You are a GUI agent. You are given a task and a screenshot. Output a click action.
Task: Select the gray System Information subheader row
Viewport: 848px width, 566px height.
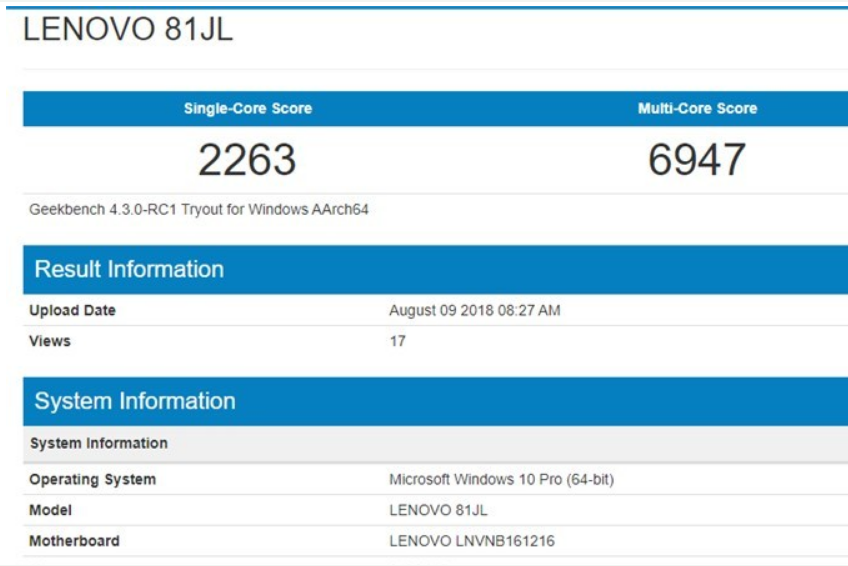pyautogui.click(x=435, y=443)
